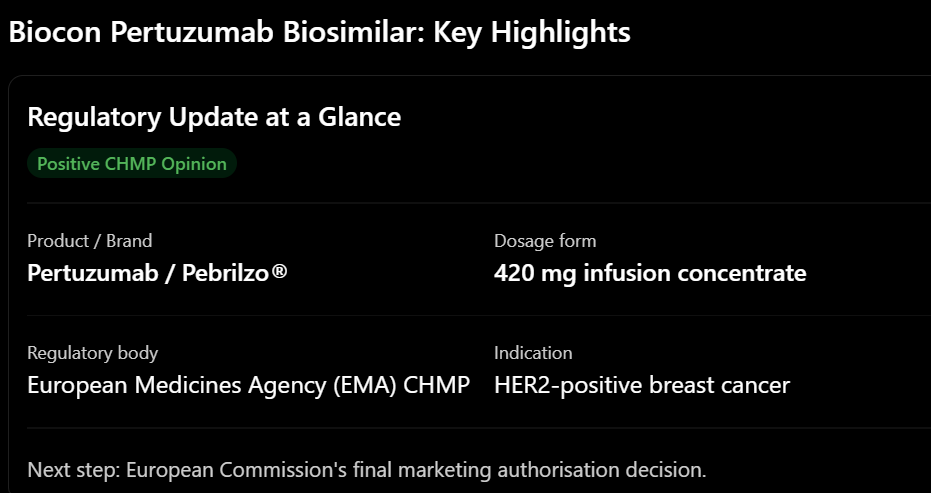Click the Product / Brand label
Viewport: 931px width, 493px height.
click(x=90, y=241)
